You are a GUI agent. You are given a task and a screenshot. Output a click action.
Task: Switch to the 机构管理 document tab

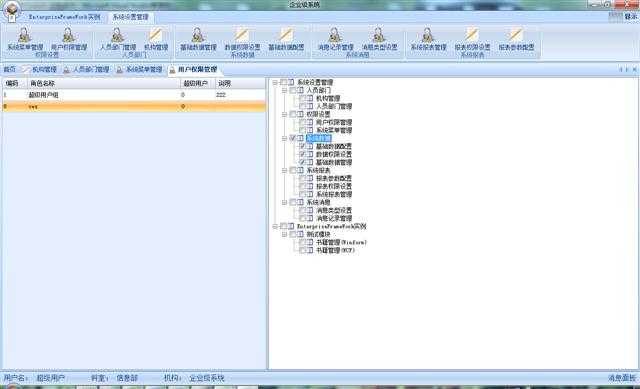pyautogui.click(x=40, y=69)
